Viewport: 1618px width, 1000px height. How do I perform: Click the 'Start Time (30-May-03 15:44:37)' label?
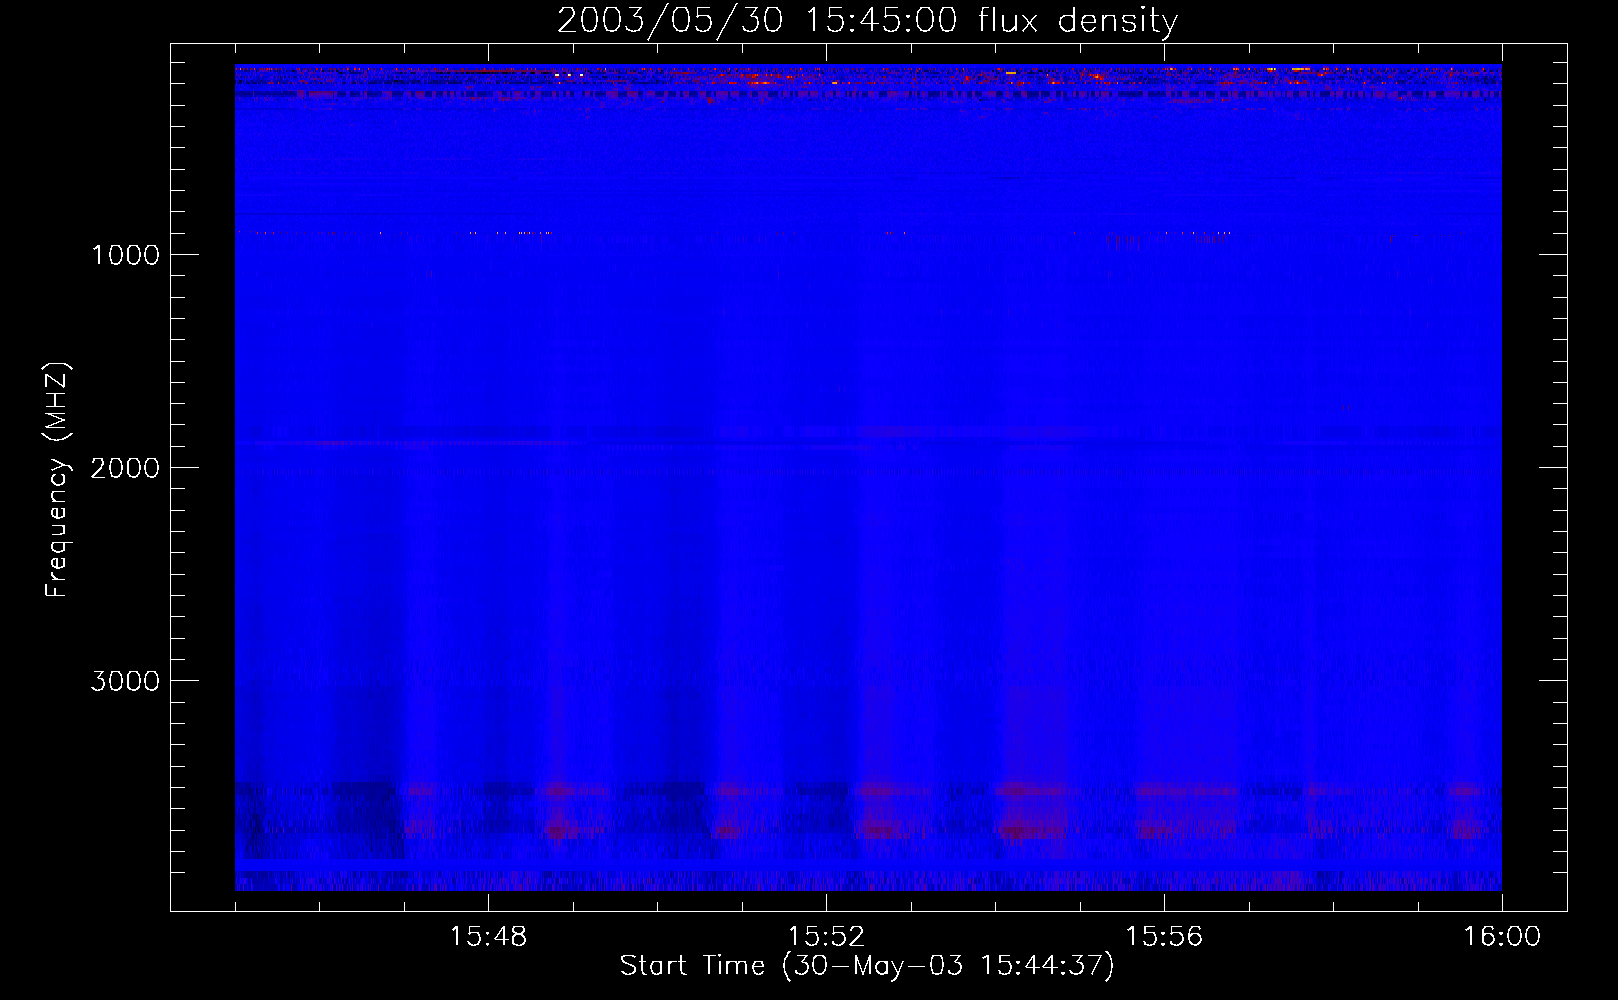(867, 966)
